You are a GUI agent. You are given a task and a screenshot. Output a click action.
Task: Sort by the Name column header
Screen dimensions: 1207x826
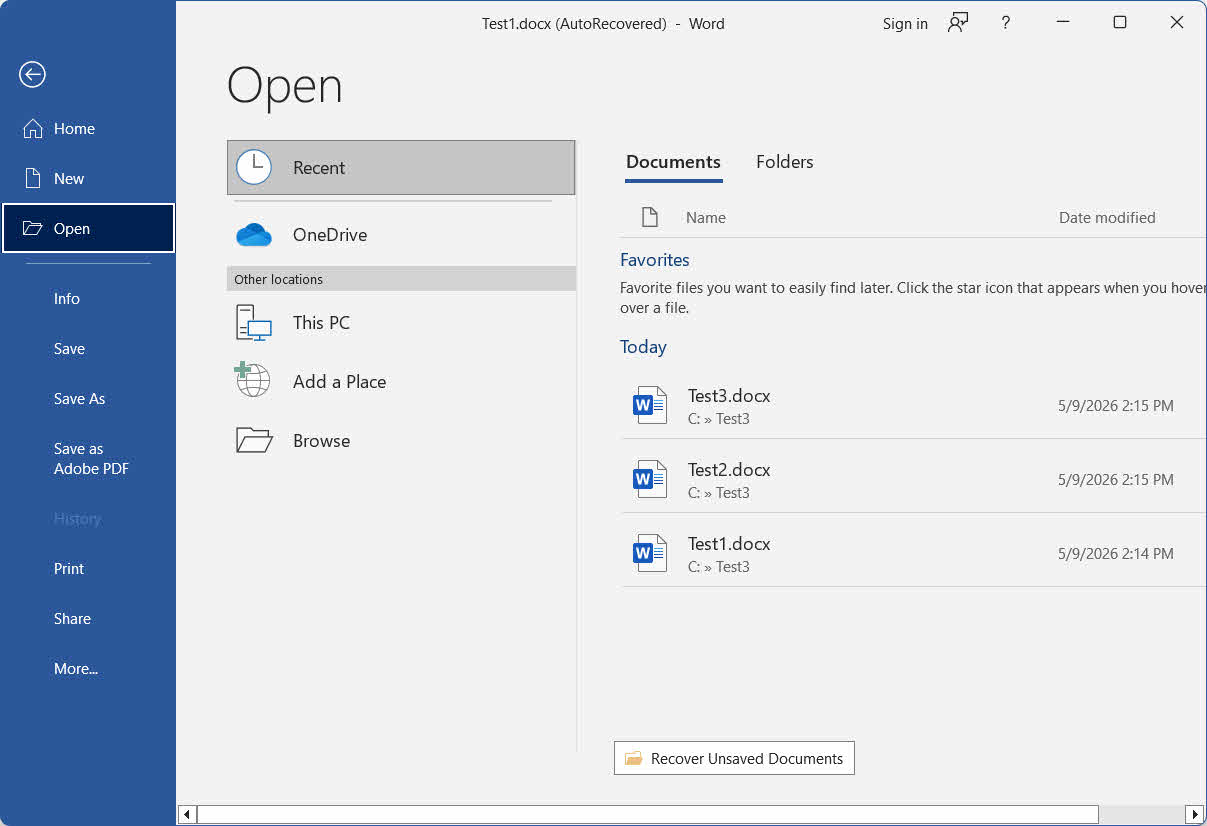point(706,217)
